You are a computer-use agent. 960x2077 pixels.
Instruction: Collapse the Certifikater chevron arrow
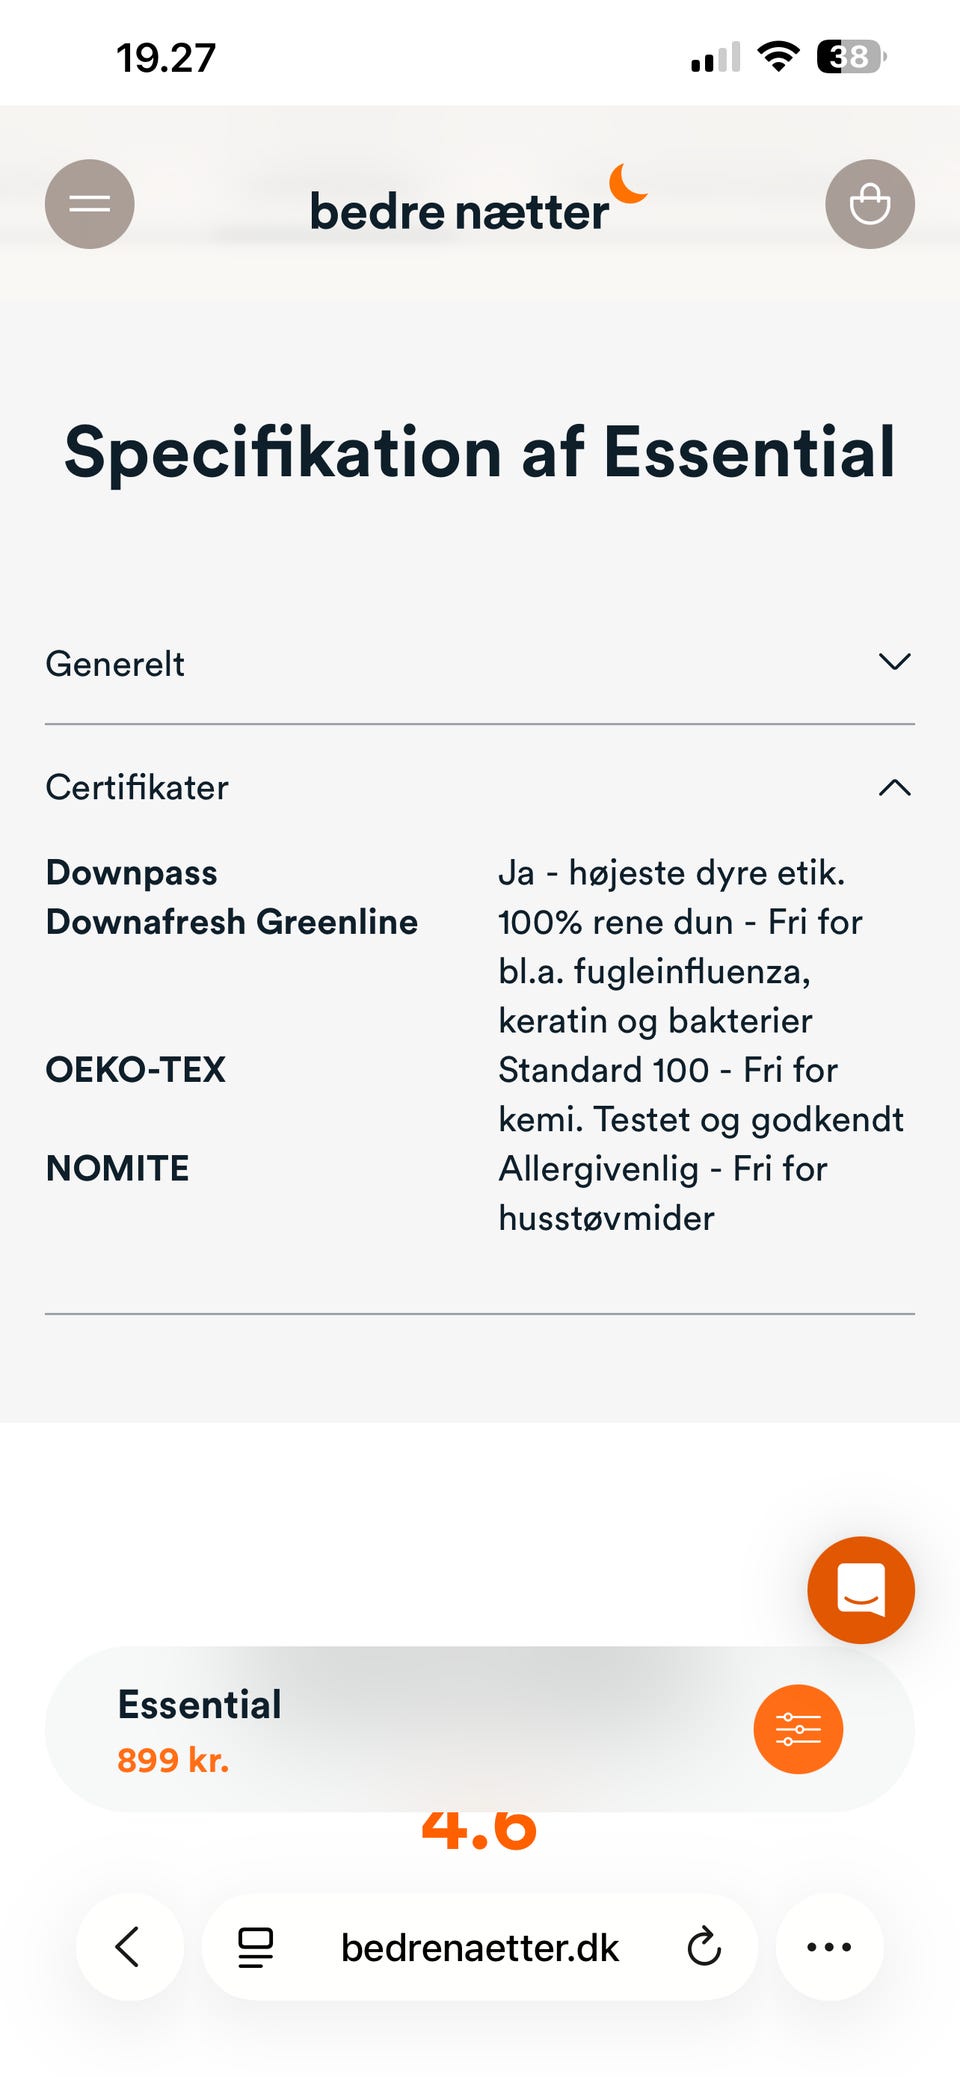tap(894, 788)
